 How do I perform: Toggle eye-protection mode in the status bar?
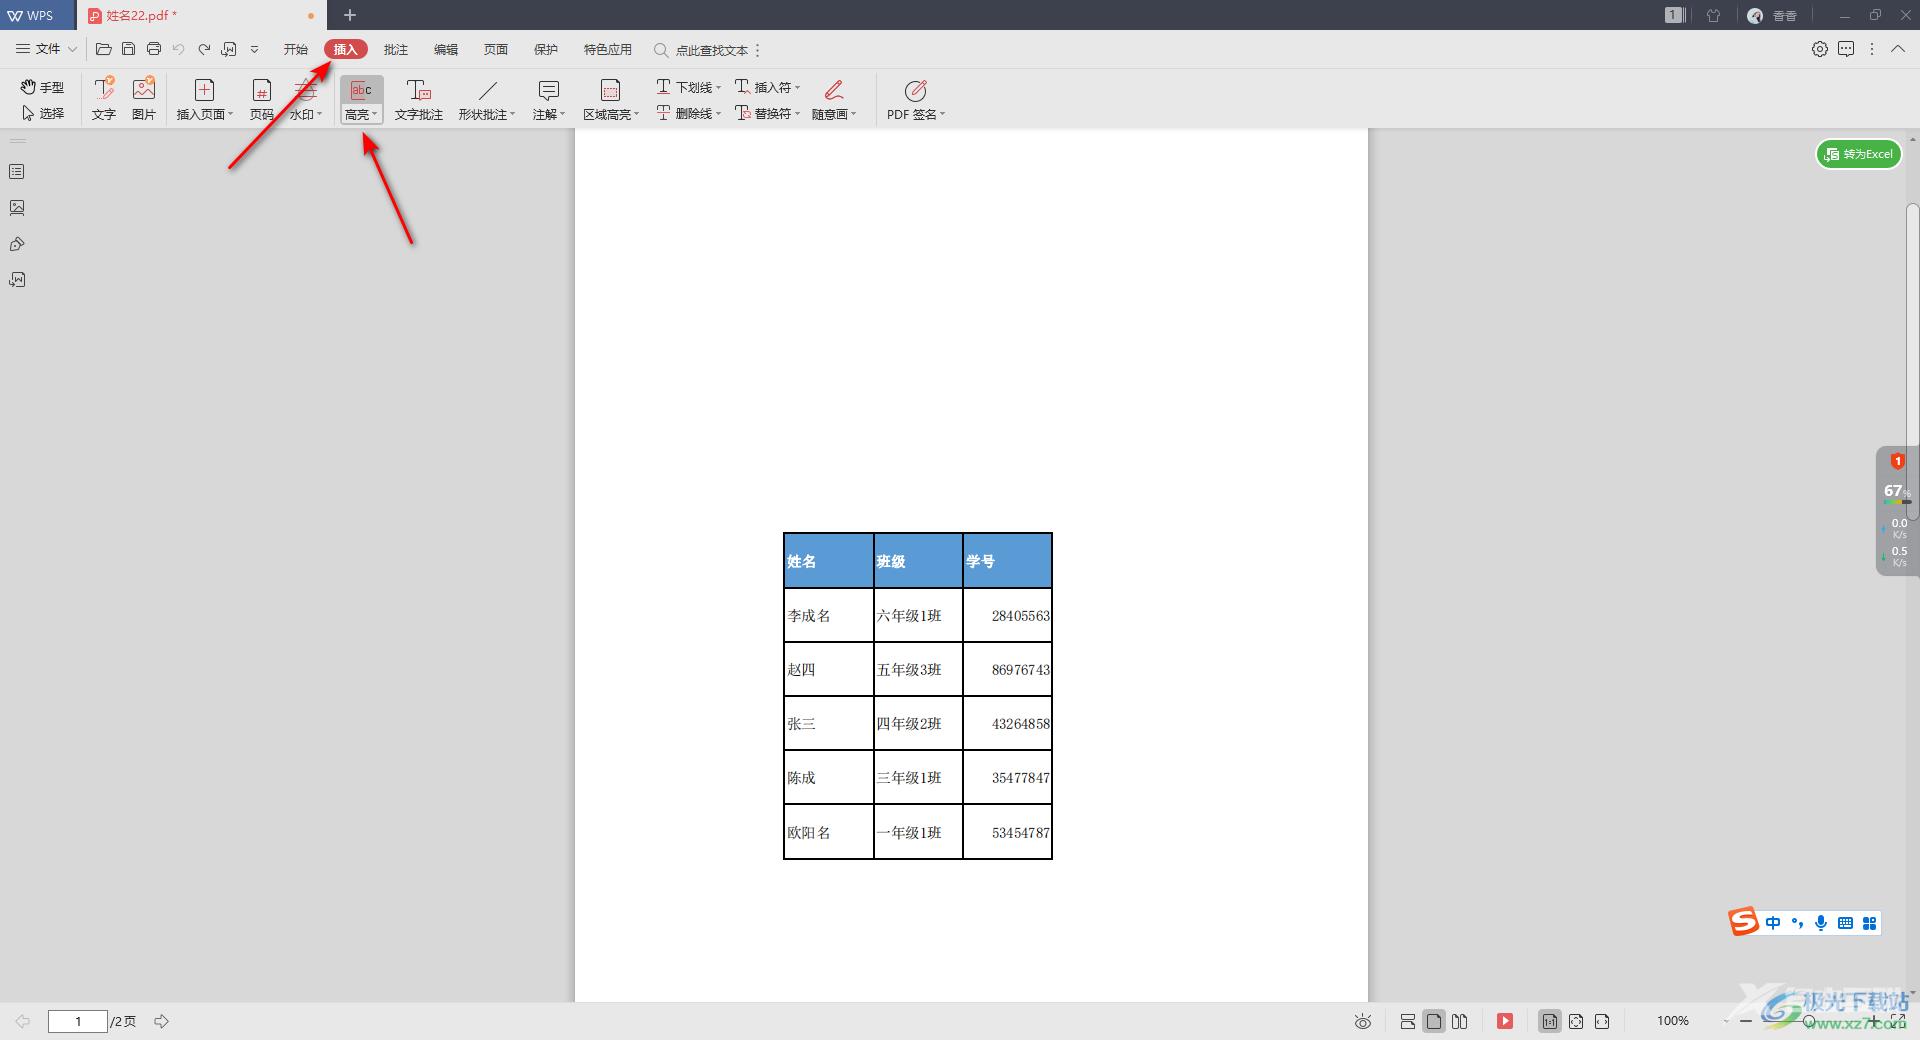pos(1363,1021)
